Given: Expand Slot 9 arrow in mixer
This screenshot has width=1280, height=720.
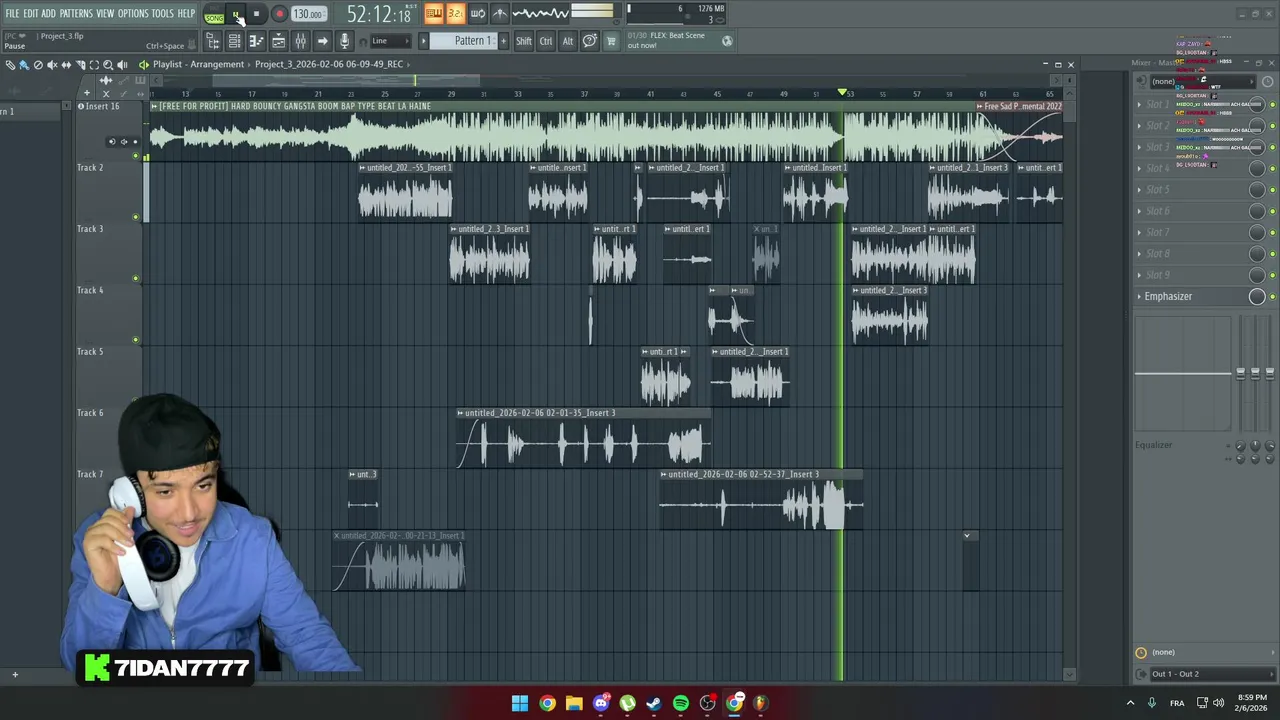Looking at the screenshot, I should coord(1138,275).
